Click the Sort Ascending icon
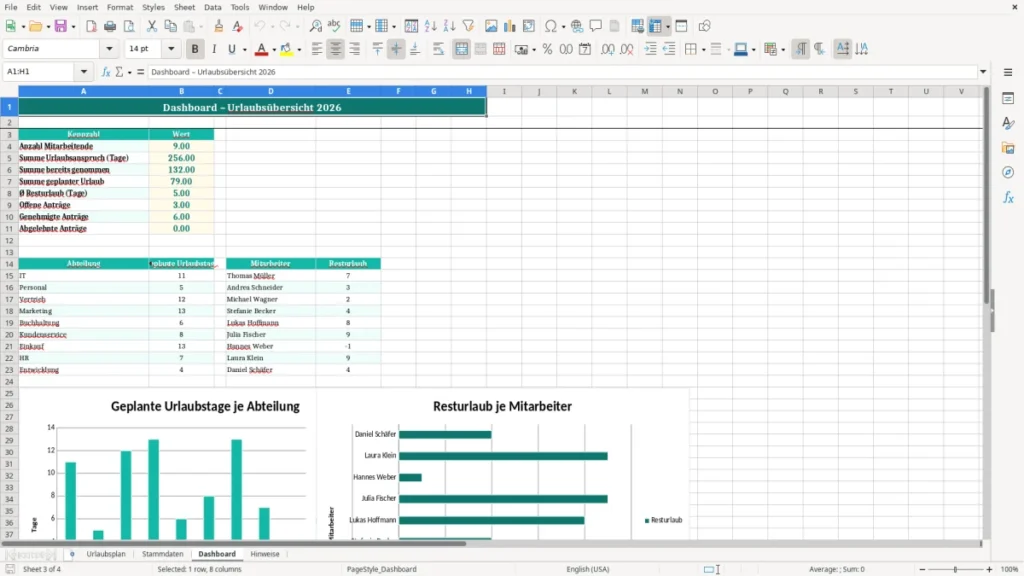1024x576 pixels. pos(430,26)
